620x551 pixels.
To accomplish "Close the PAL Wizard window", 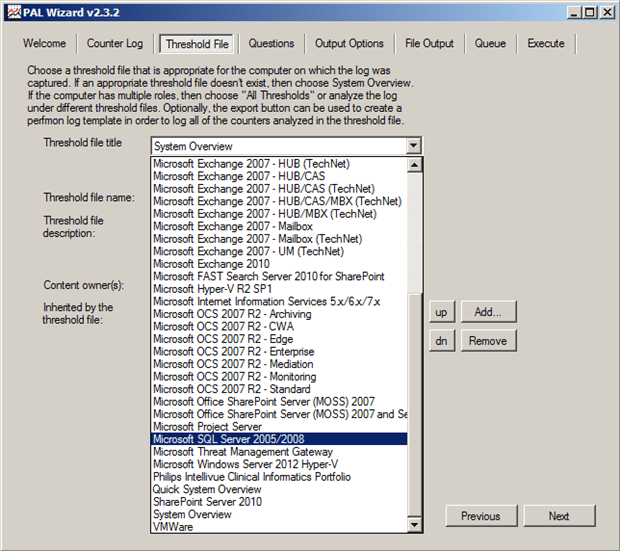I will [x=607, y=13].
